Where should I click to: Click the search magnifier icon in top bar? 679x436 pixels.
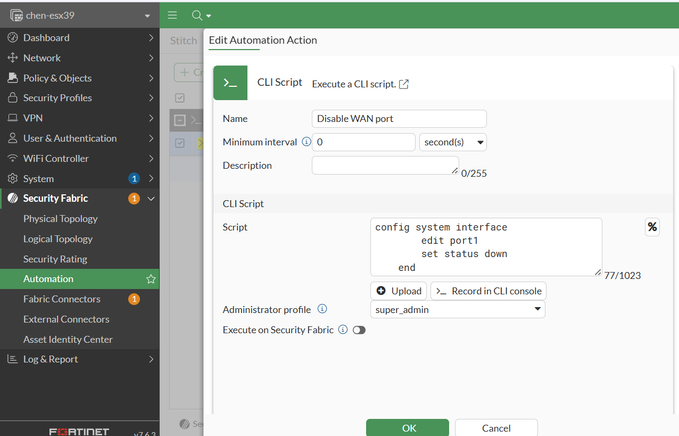click(x=196, y=15)
